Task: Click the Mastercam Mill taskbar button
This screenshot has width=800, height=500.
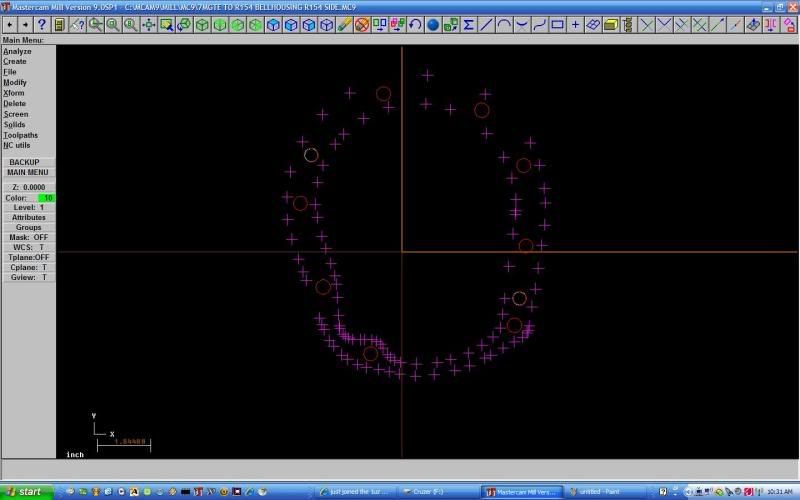Action: (523, 492)
